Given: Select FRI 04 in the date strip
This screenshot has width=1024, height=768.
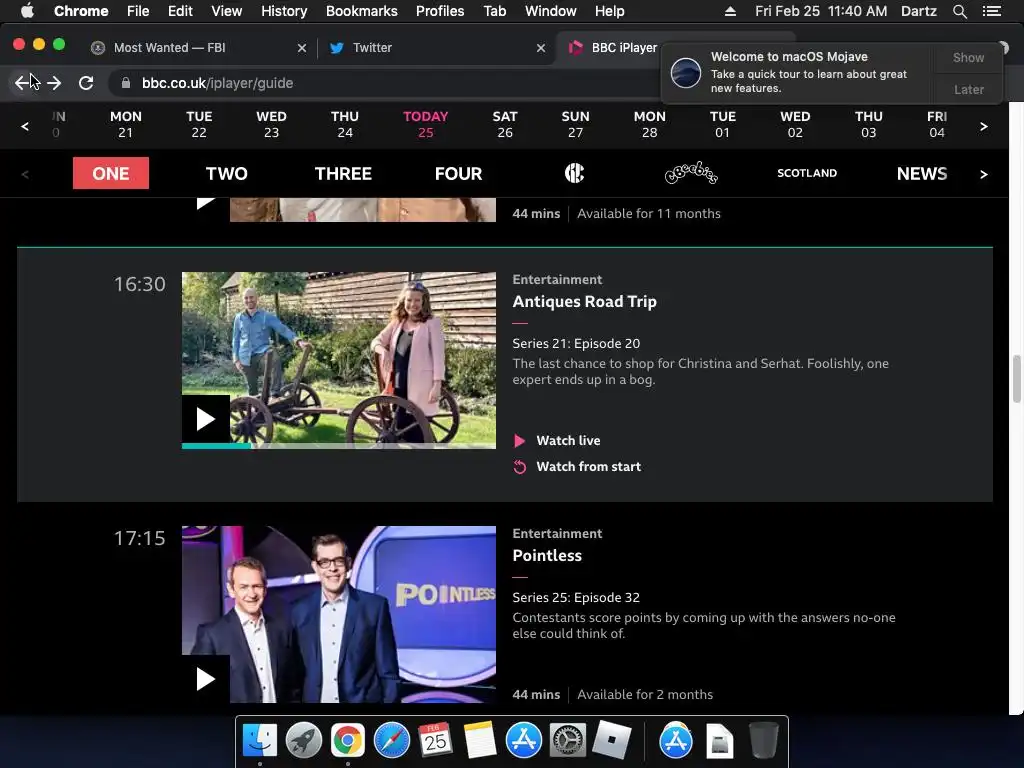Looking at the screenshot, I should tap(937, 124).
